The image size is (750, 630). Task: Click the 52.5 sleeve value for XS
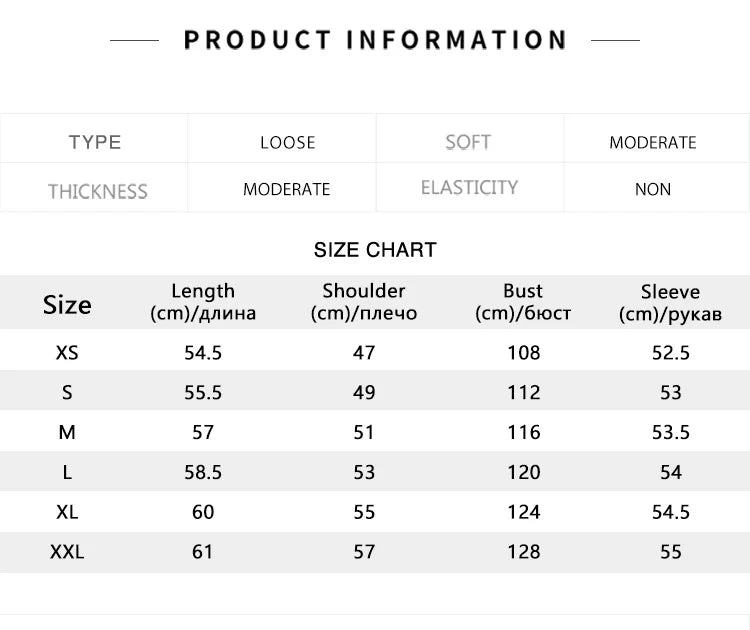pos(670,352)
